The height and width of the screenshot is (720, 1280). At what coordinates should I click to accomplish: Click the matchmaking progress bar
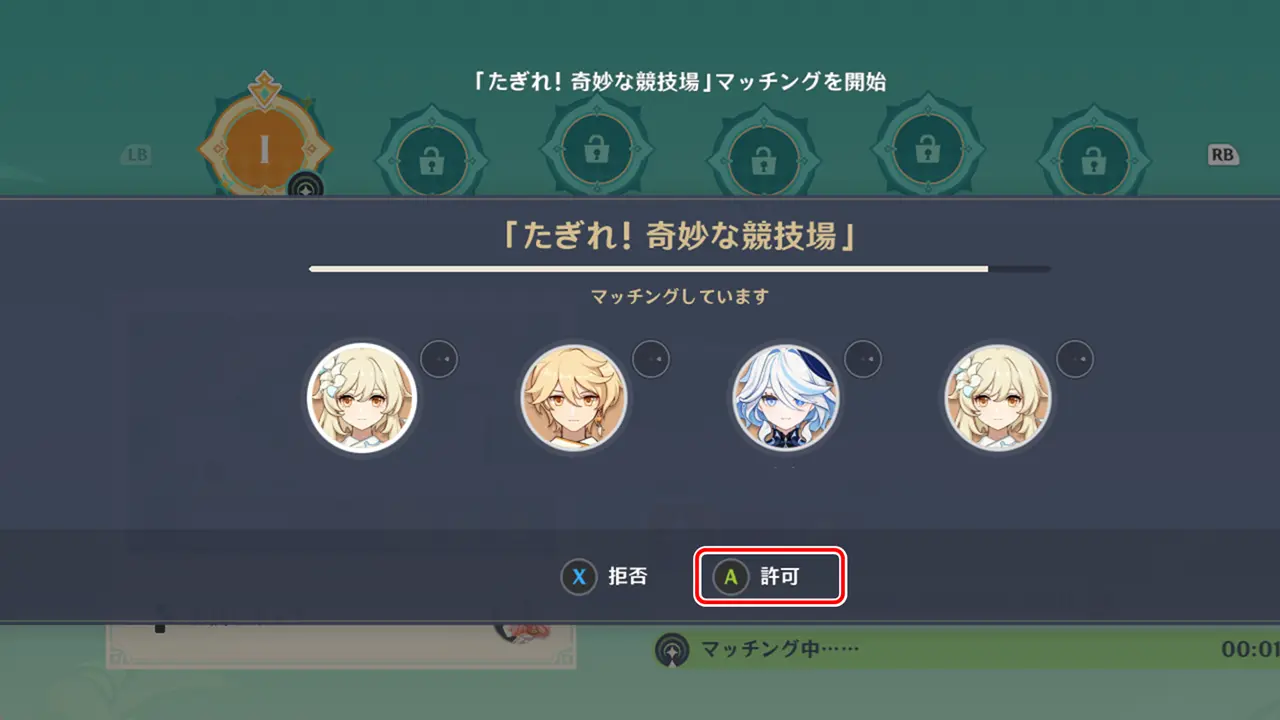680,269
